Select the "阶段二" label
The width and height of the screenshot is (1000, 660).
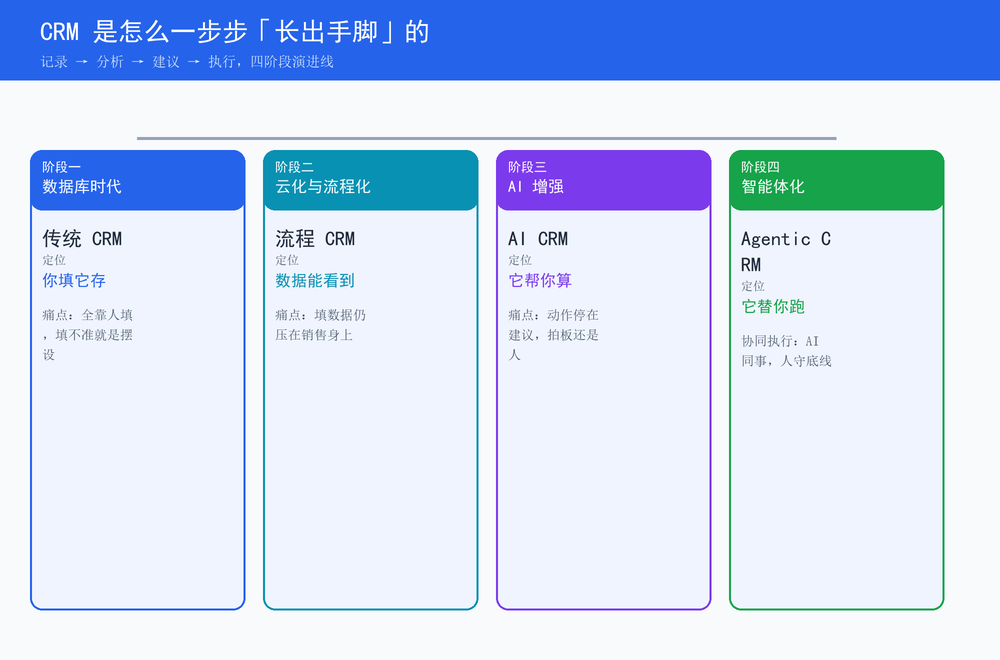tap(294, 167)
